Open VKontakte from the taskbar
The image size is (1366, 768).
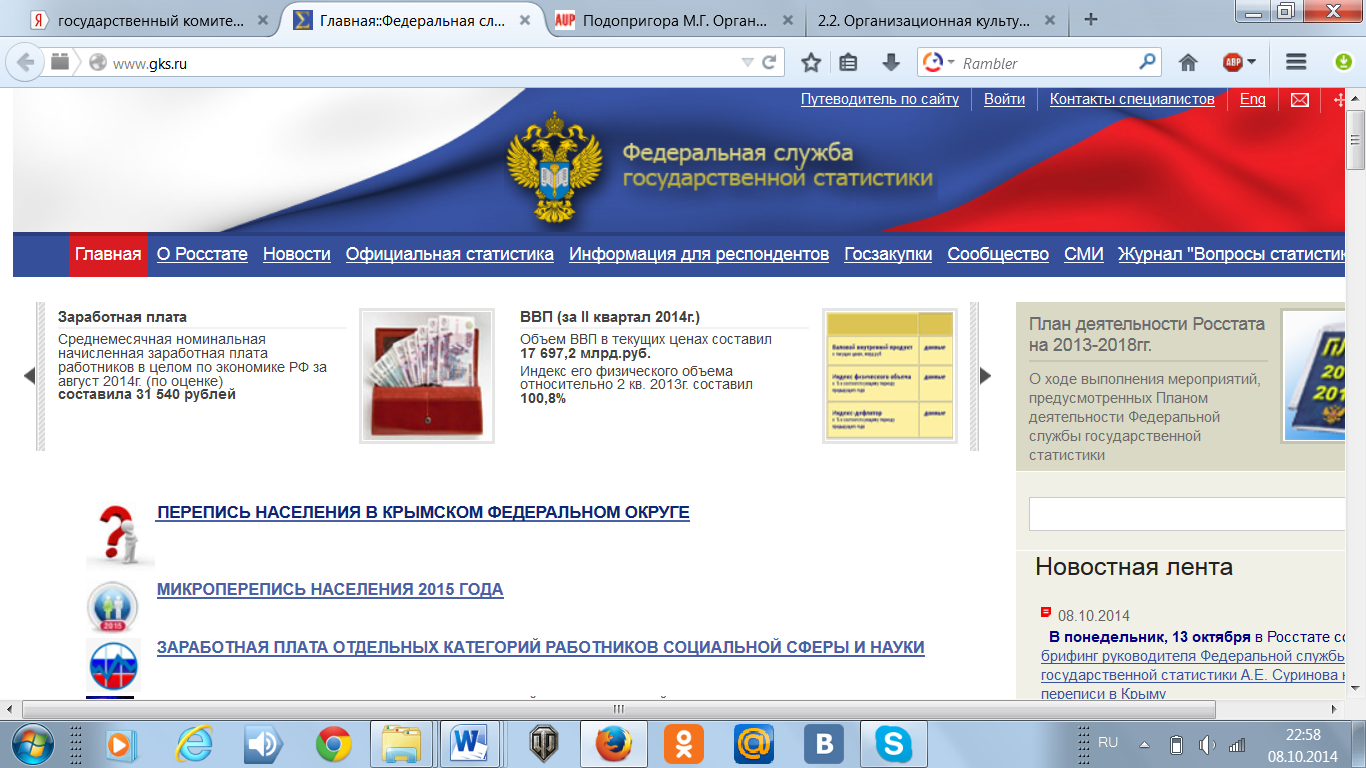(824, 744)
